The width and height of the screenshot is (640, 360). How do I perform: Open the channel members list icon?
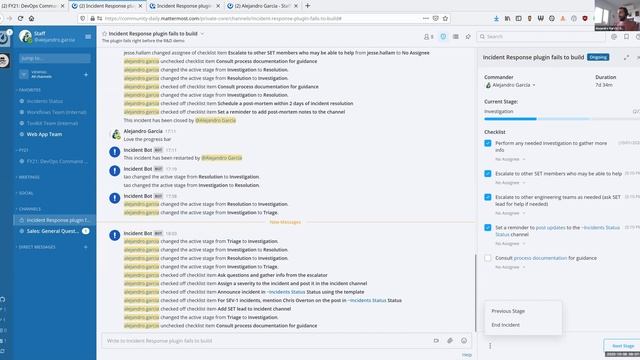point(428,37)
